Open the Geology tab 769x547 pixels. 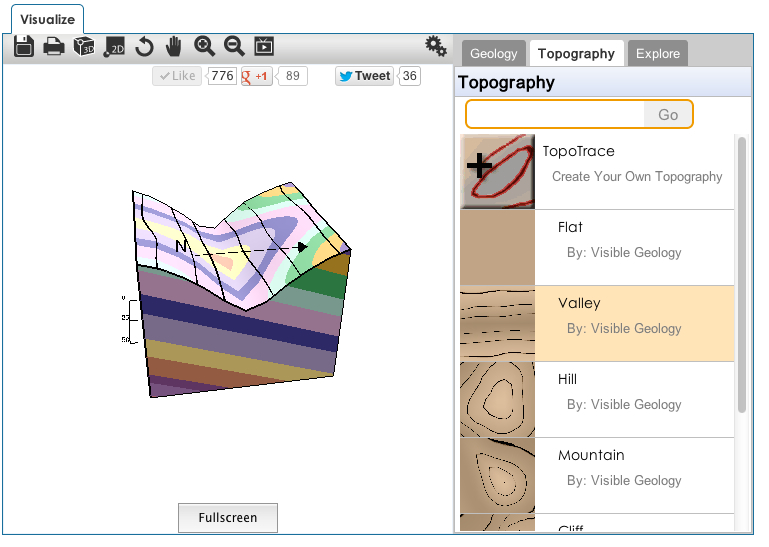(x=493, y=54)
